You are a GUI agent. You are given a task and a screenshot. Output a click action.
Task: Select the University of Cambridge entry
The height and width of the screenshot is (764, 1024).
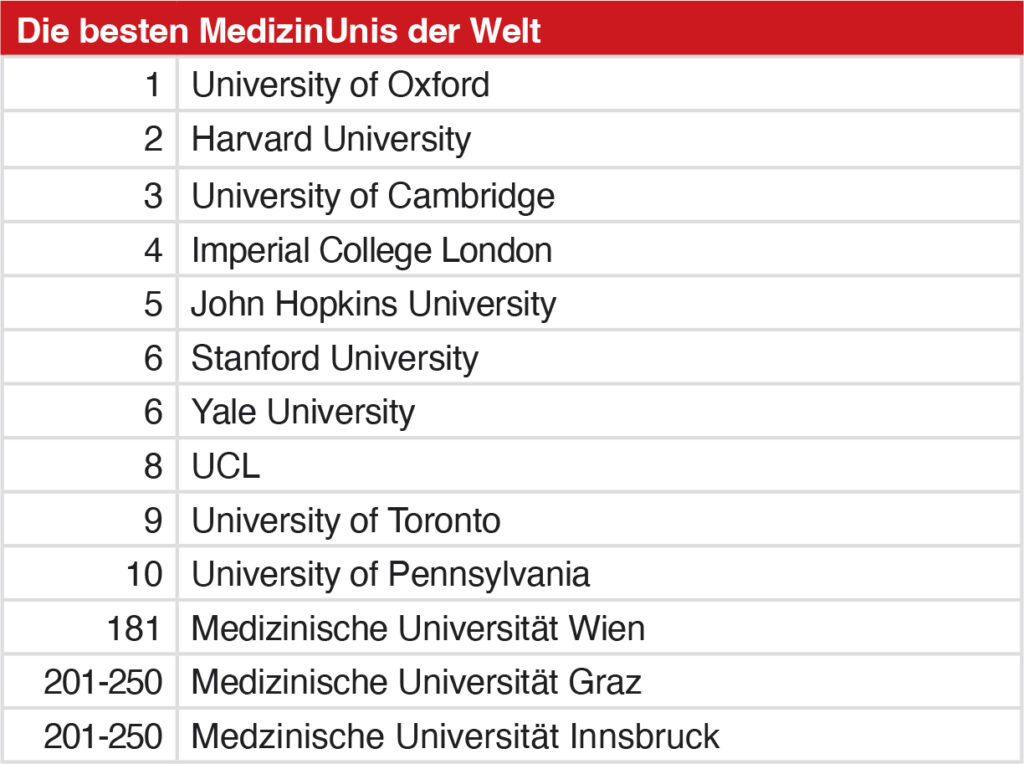click(x=373, y=195)
